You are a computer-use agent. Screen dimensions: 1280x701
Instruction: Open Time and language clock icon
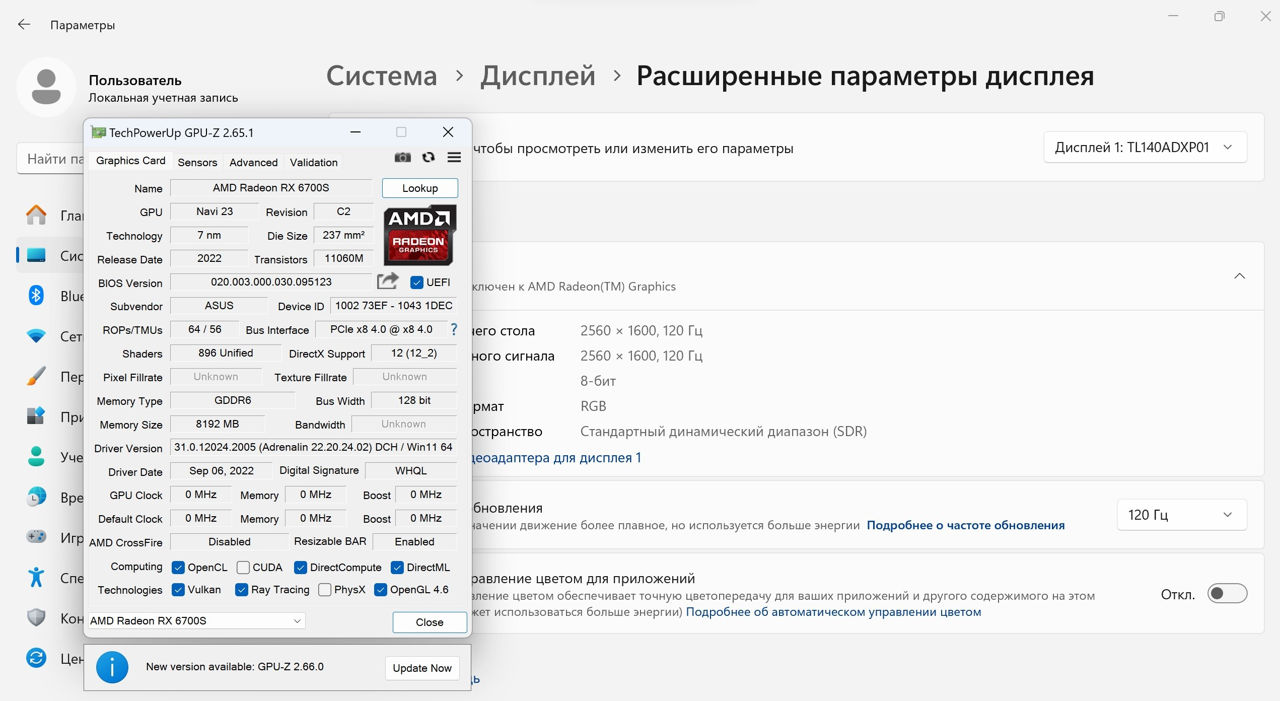pyautogui.click(x=36, y=497)
